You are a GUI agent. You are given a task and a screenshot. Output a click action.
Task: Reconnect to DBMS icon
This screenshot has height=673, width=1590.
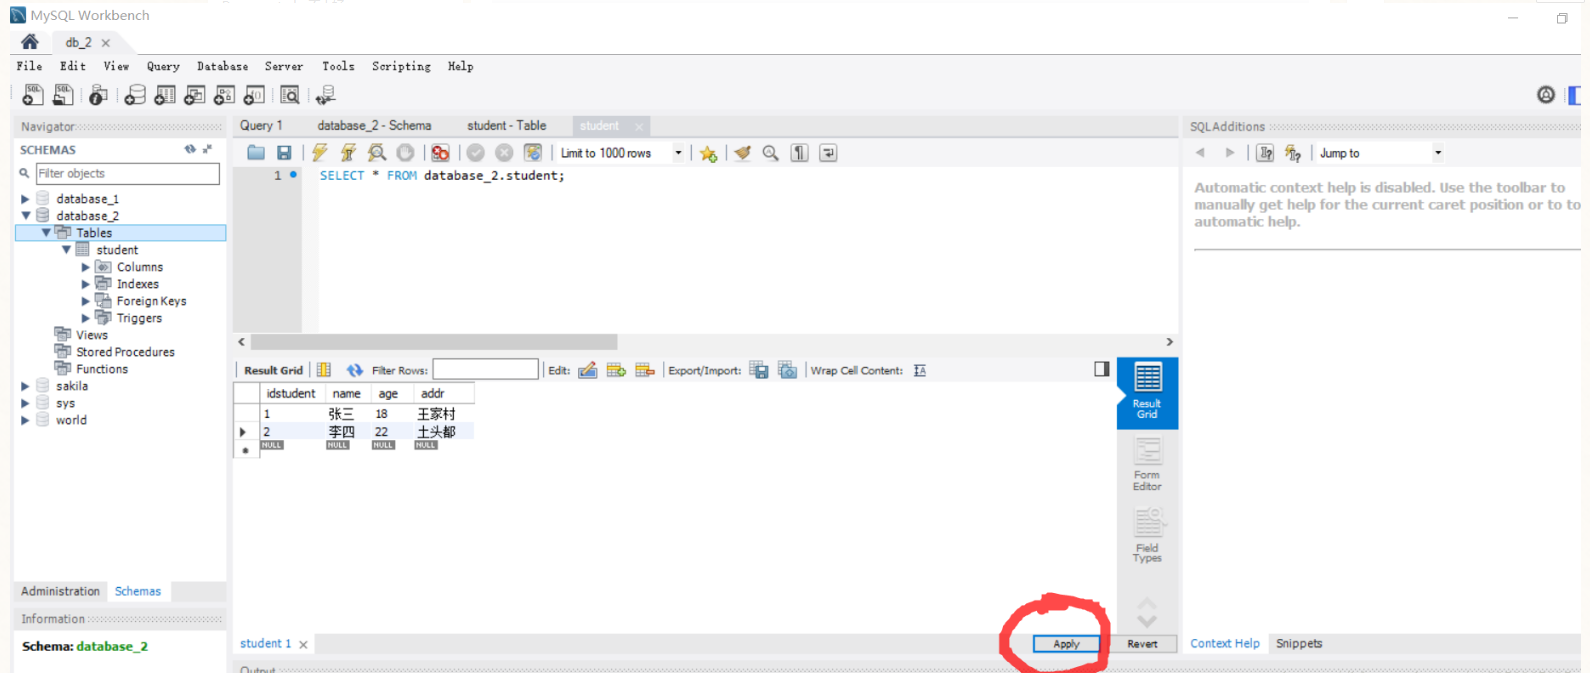325,95
